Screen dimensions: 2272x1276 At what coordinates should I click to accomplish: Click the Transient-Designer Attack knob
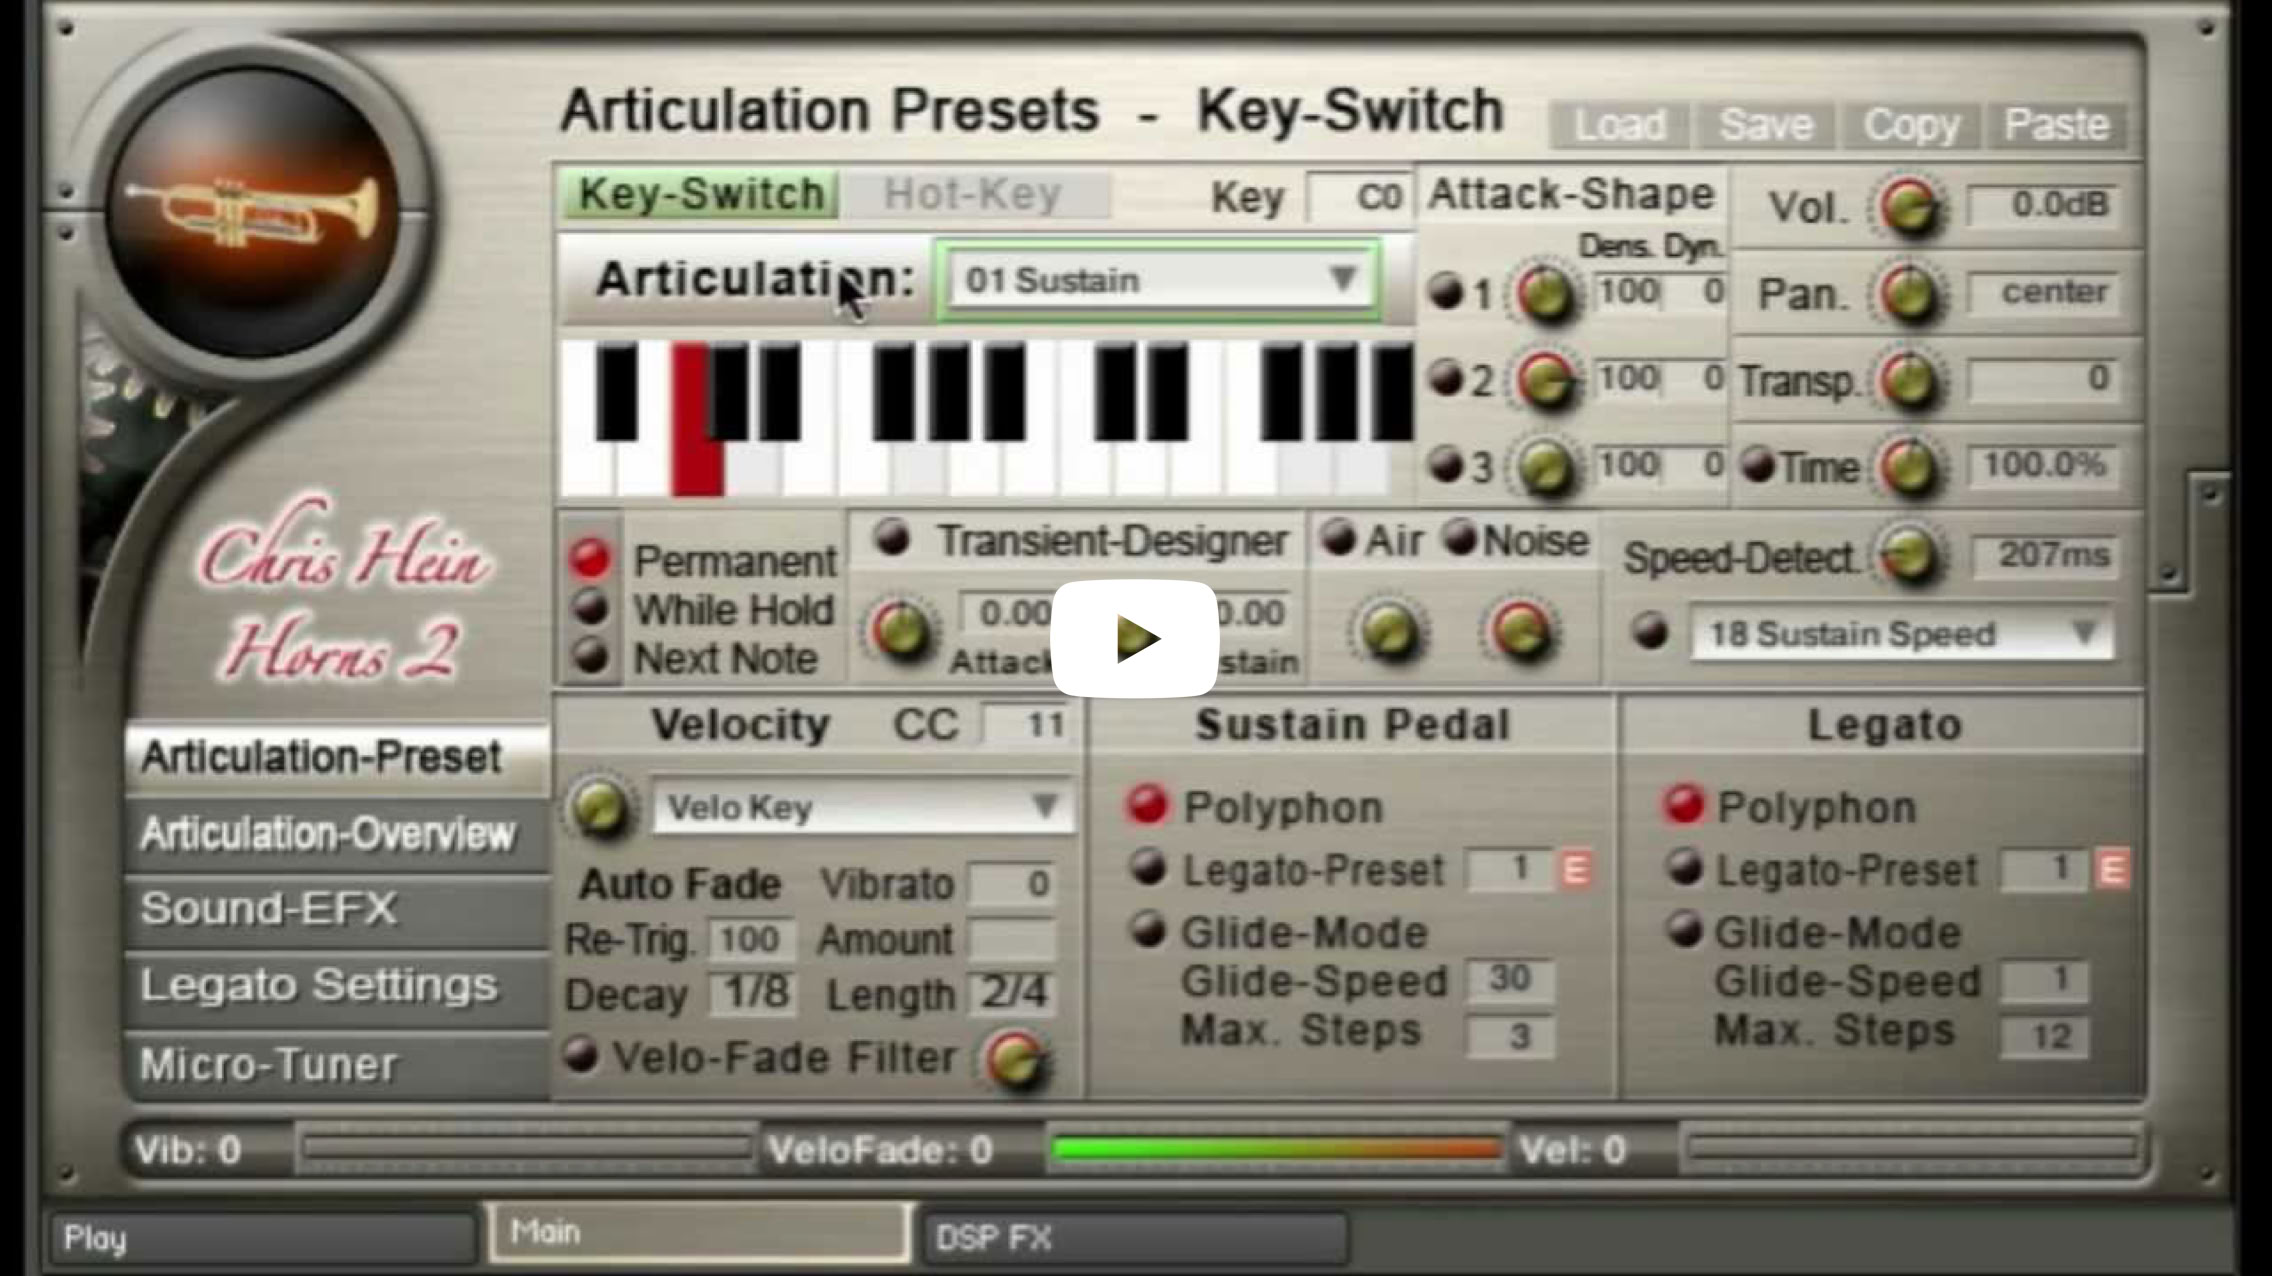(902, 632)
